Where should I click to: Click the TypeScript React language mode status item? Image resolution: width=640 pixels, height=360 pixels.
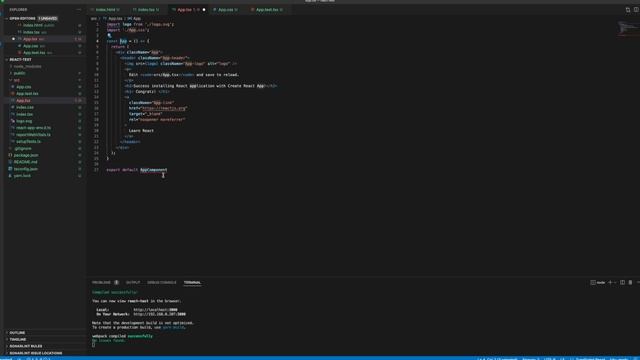tap(590, 359)
